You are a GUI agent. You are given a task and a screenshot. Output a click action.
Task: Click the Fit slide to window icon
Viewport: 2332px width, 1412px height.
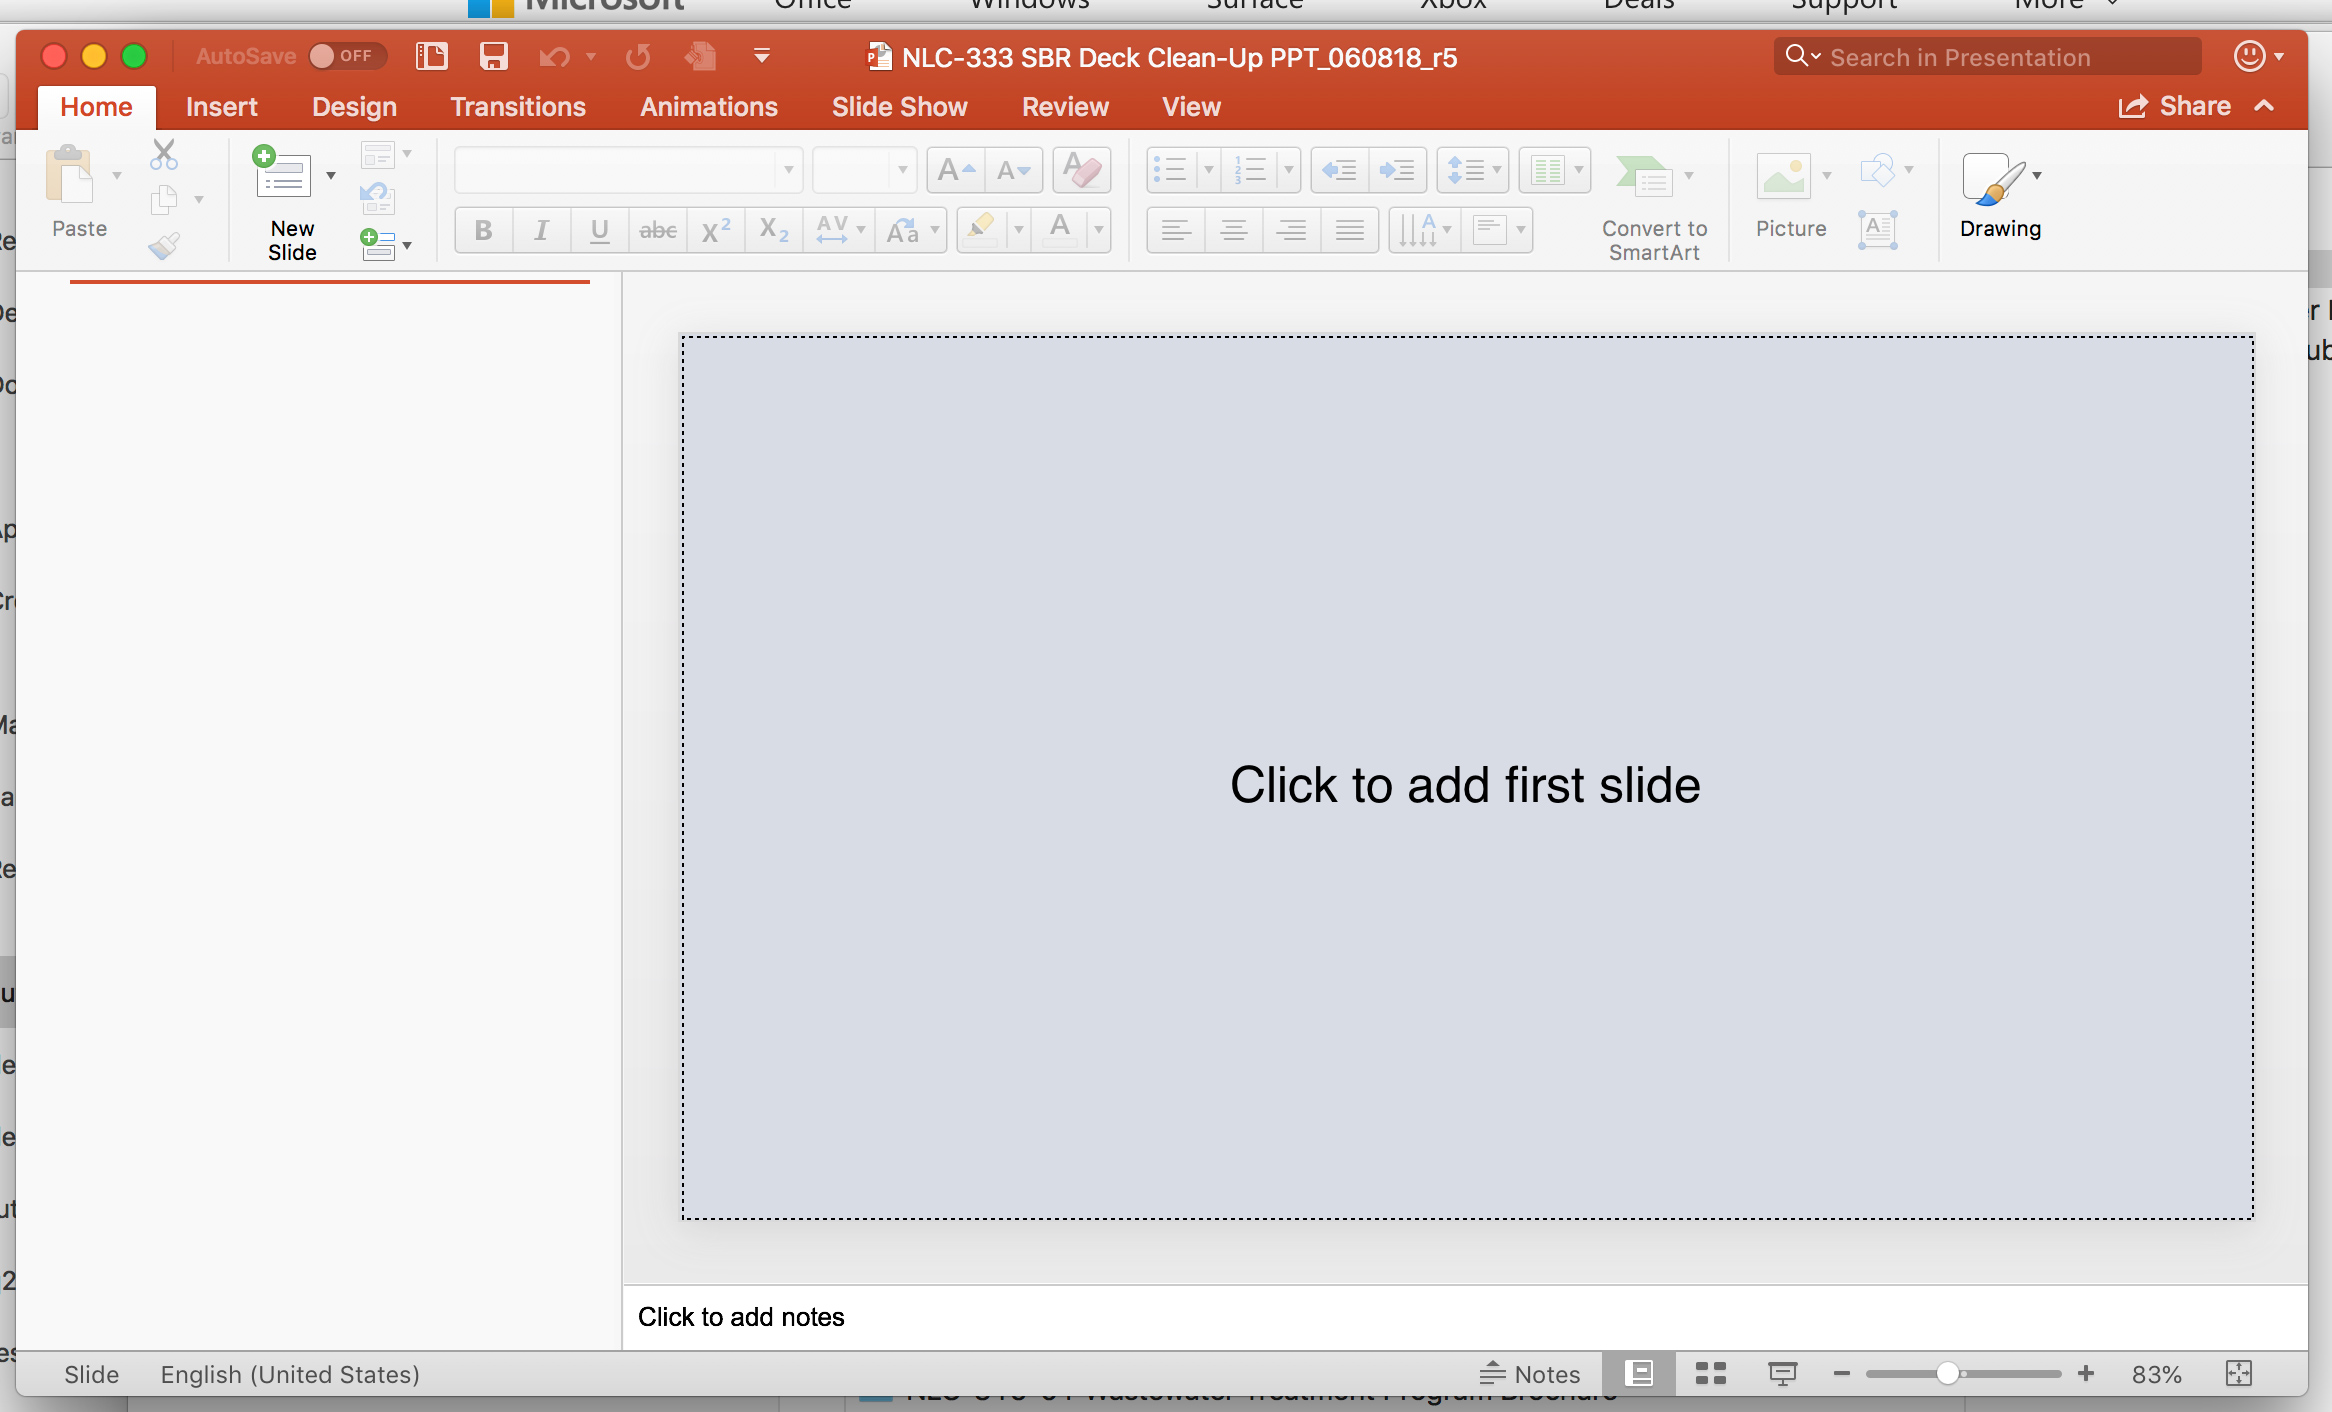pos(2239,1374)
